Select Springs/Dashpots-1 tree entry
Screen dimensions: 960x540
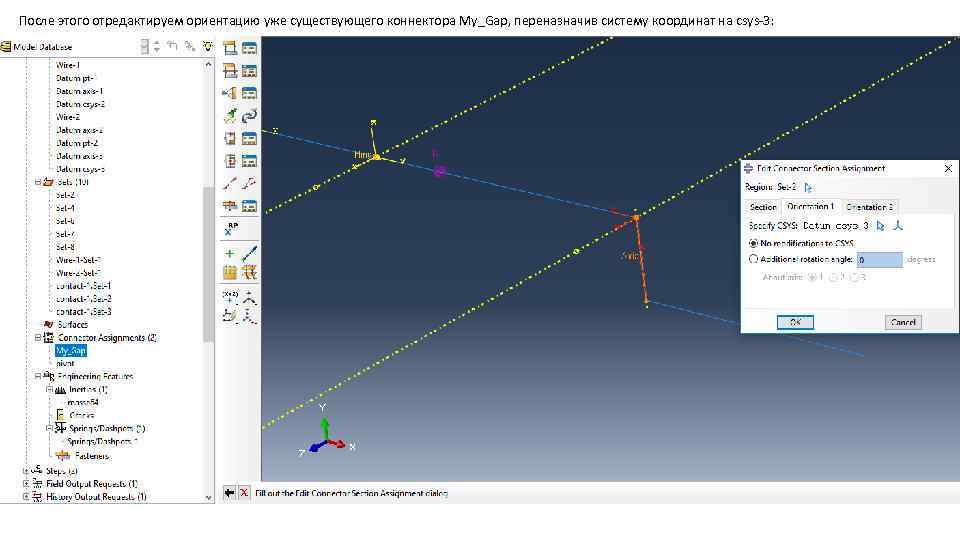[102, 441]
